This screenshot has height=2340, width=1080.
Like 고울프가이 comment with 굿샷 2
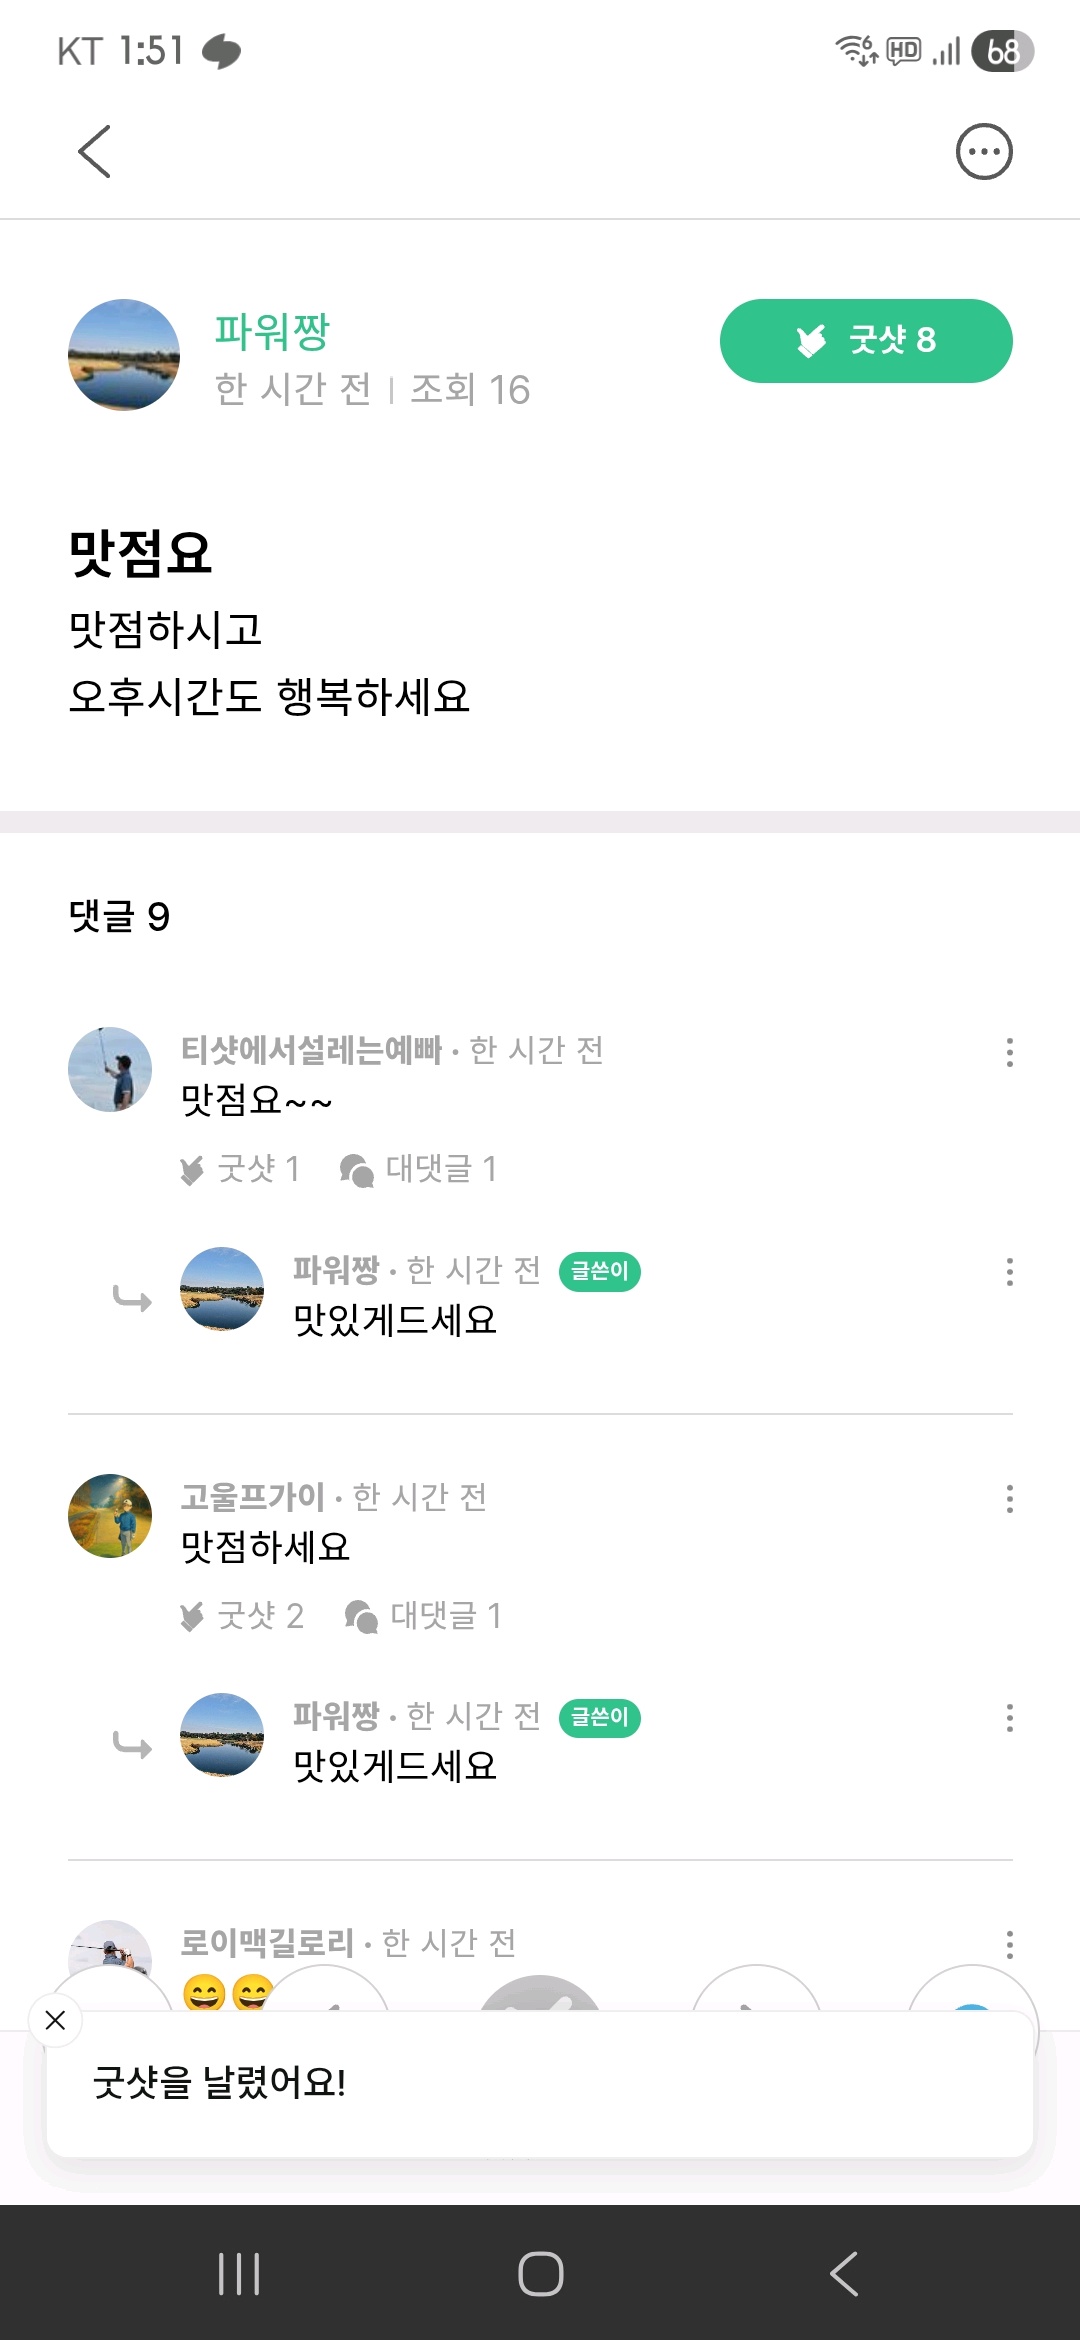pos(241,1615)
